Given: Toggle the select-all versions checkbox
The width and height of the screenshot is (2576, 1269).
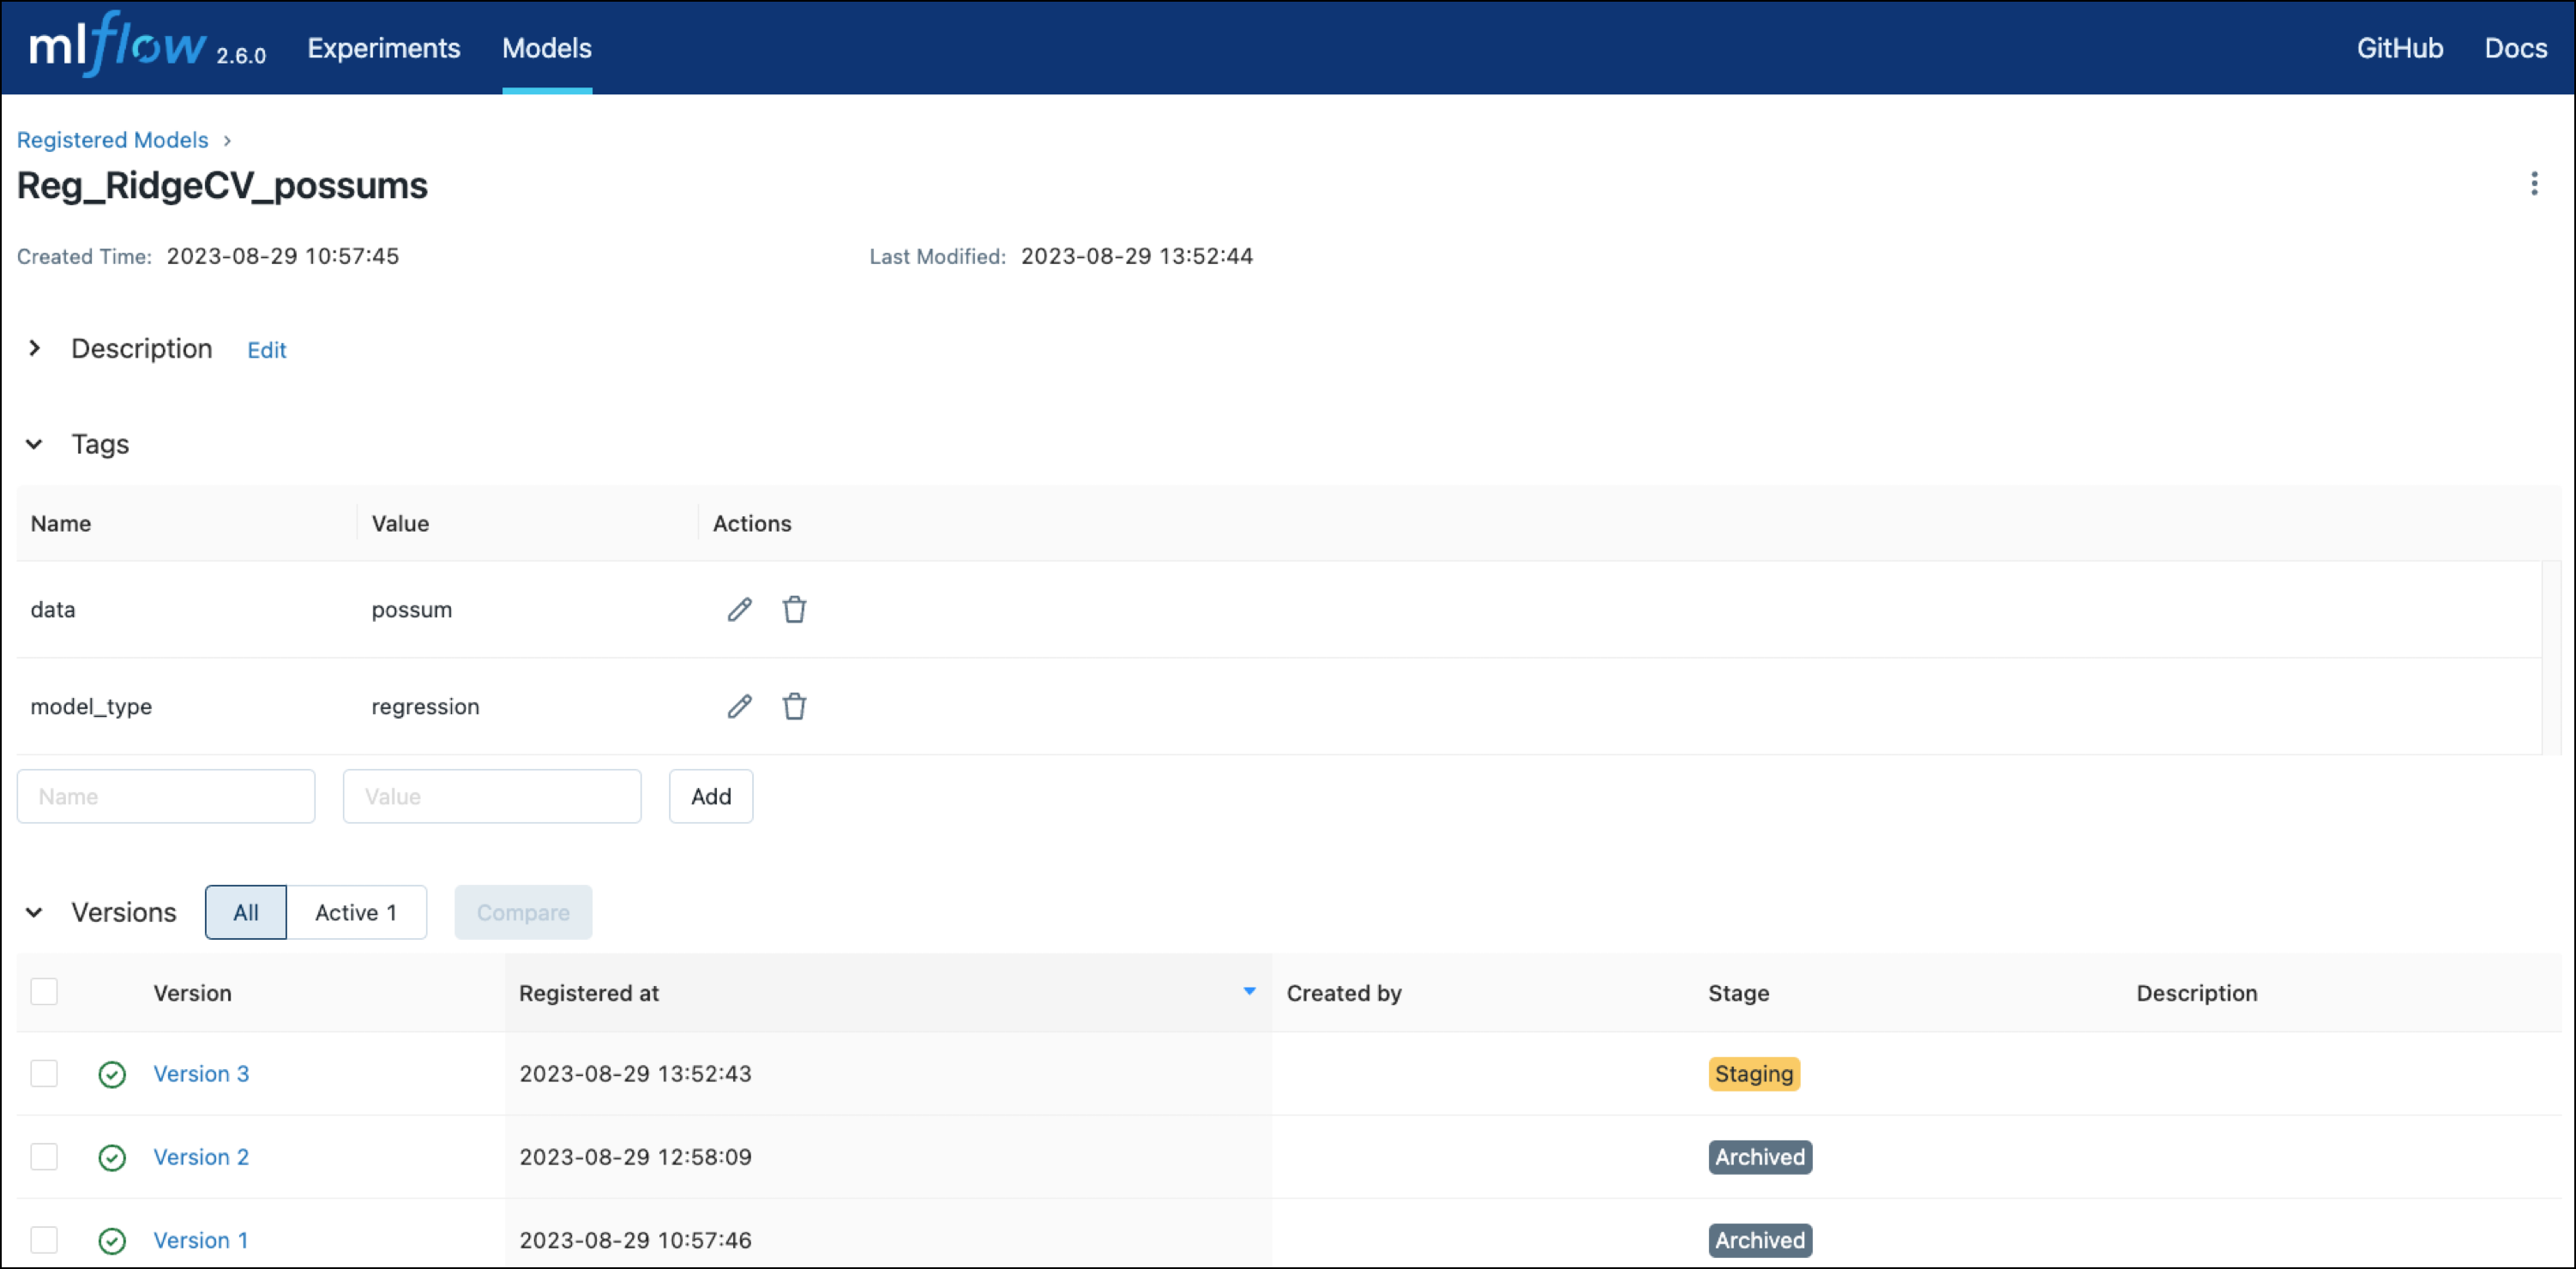Looking at the screenshot, I should 44,991.
